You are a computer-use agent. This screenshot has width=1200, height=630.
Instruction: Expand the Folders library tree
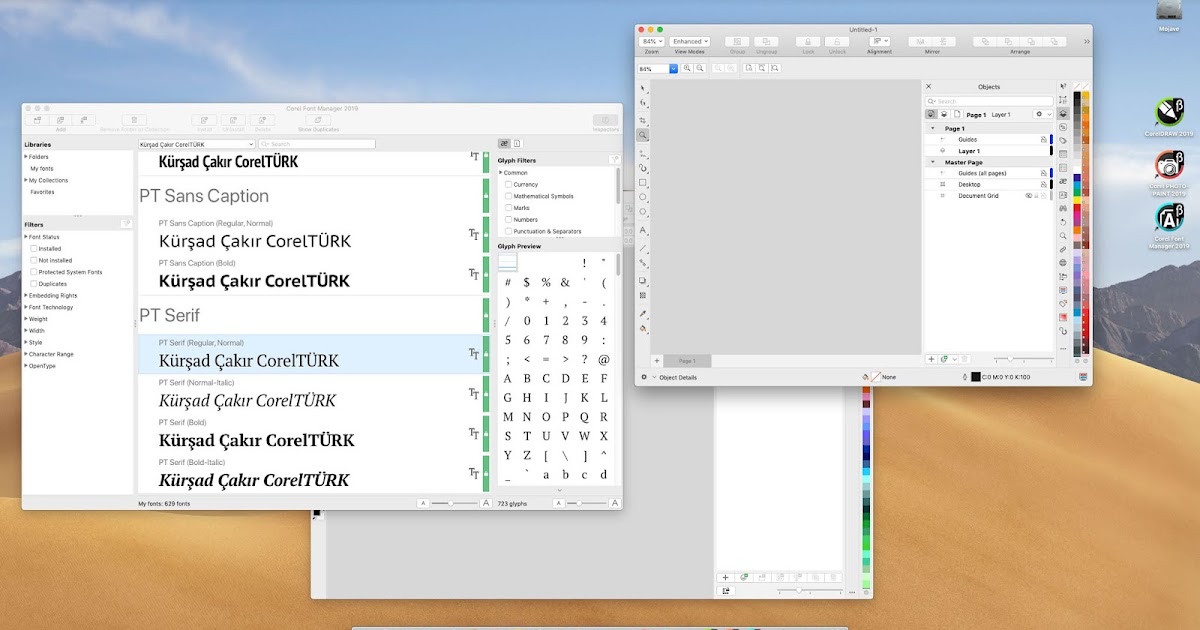pos(26,157)
